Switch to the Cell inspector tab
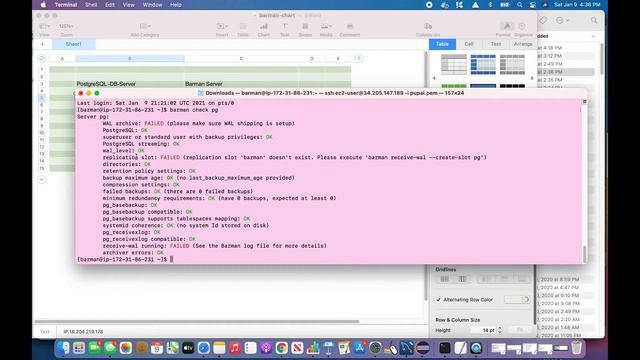This screenshot has width=640, height=360. (469, 44)
